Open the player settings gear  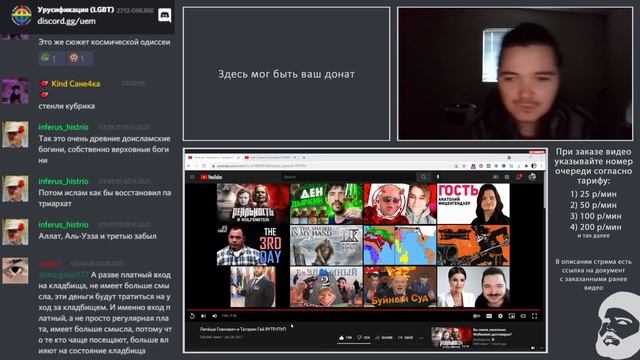click(x=500, y=316)
